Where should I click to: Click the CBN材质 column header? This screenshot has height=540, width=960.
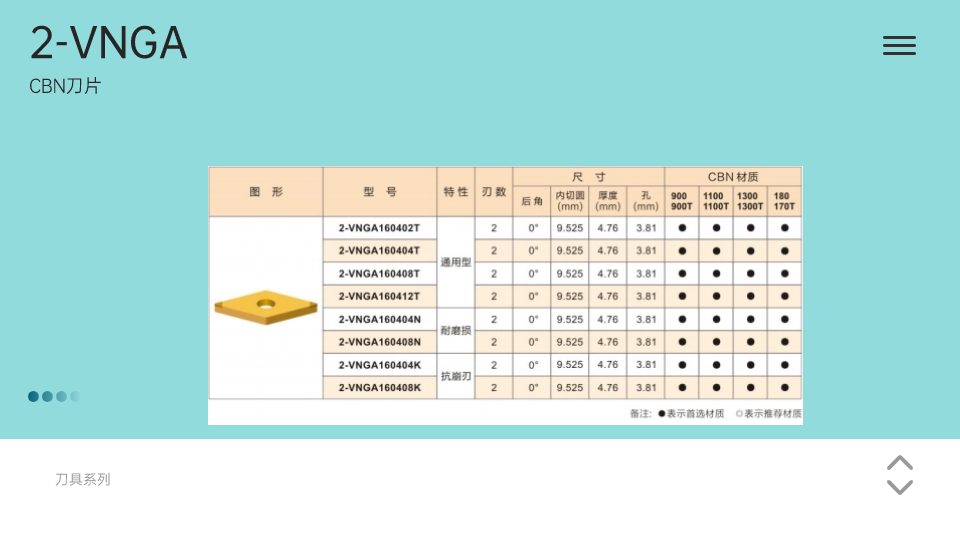(x=732, y=176)
